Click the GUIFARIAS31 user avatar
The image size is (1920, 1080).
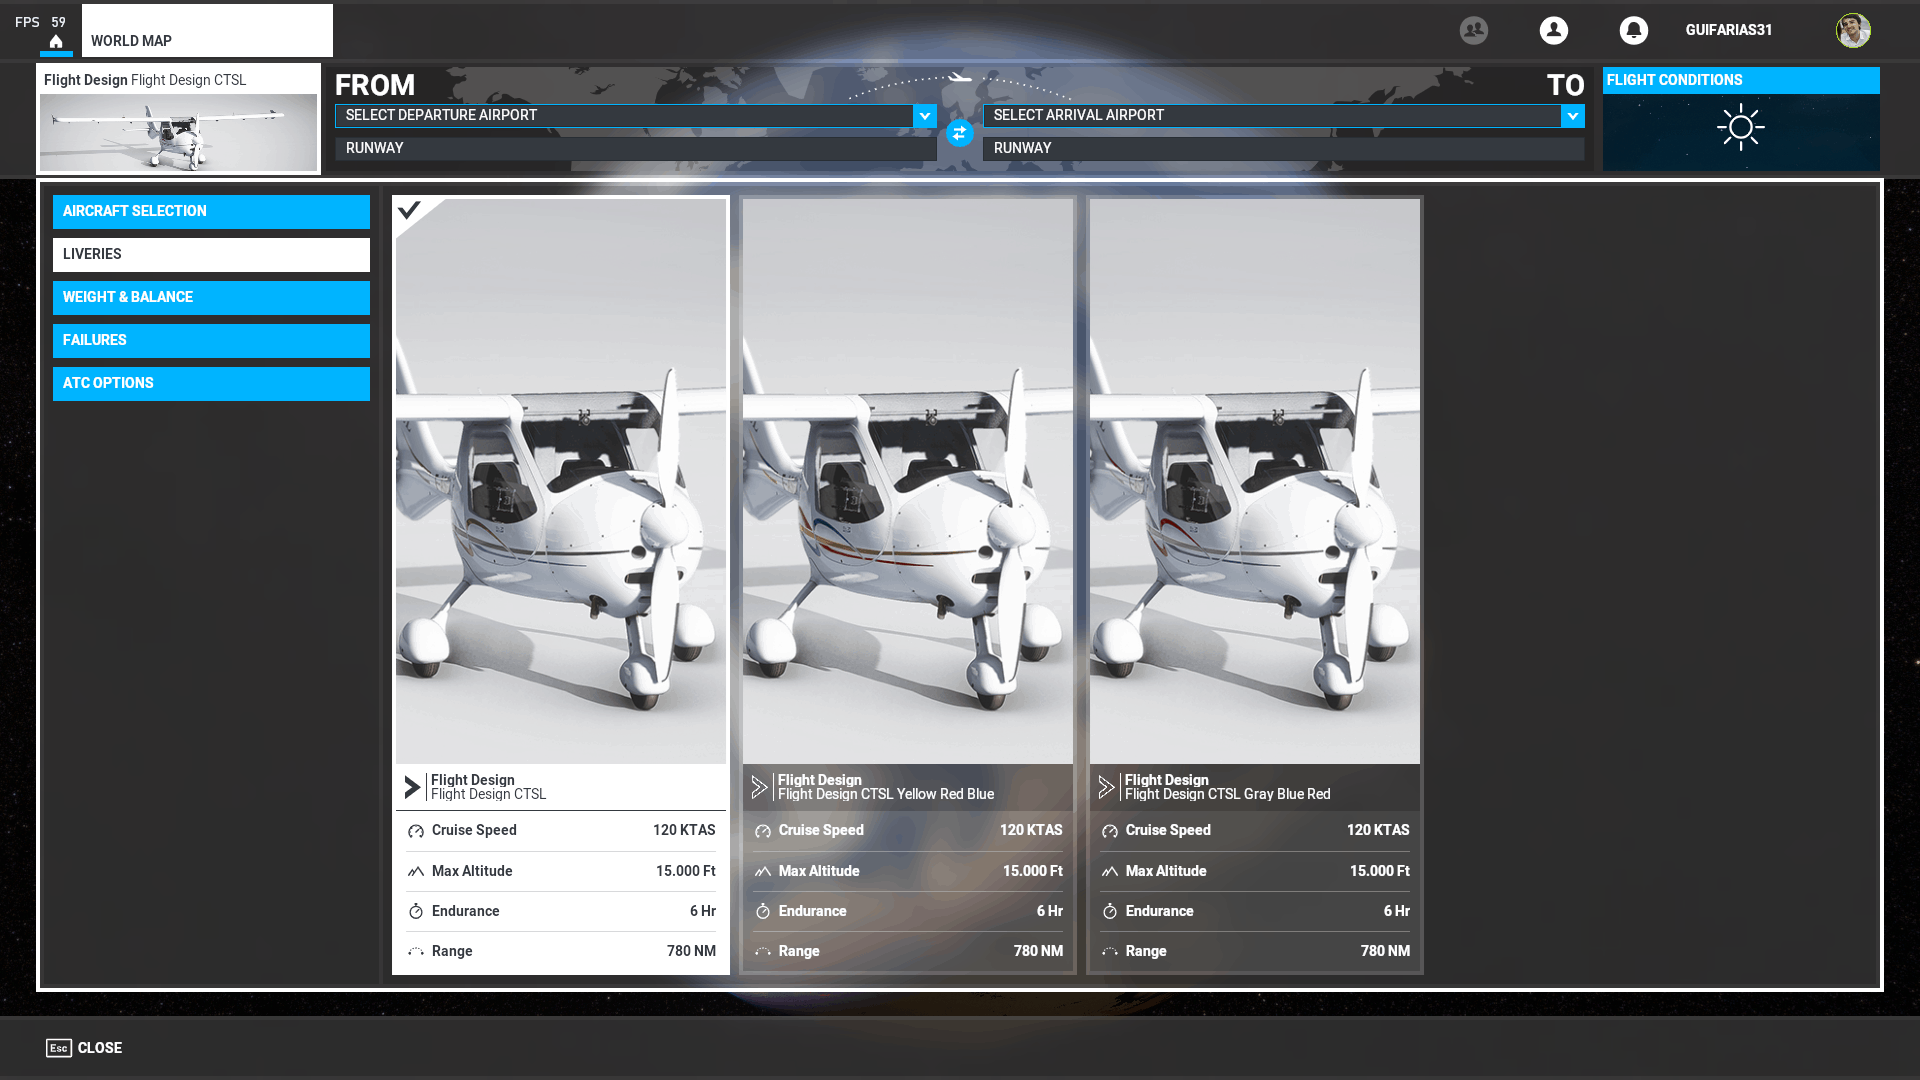pyautogui.click(x=1852, y=30)
